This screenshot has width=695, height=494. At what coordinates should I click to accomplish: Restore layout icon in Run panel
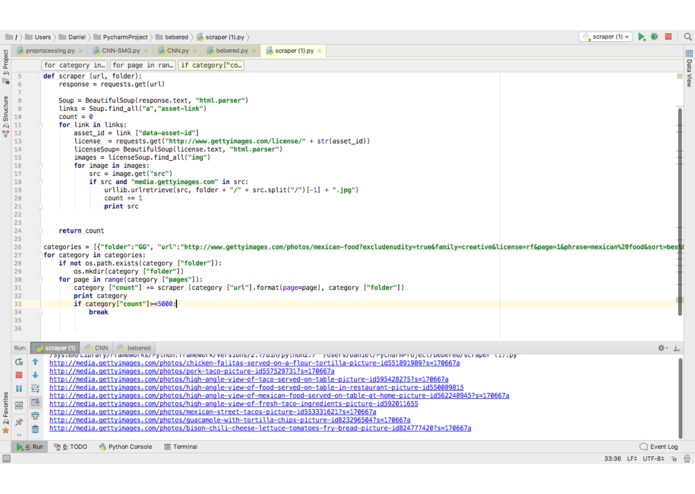click(x=19, y=405)
